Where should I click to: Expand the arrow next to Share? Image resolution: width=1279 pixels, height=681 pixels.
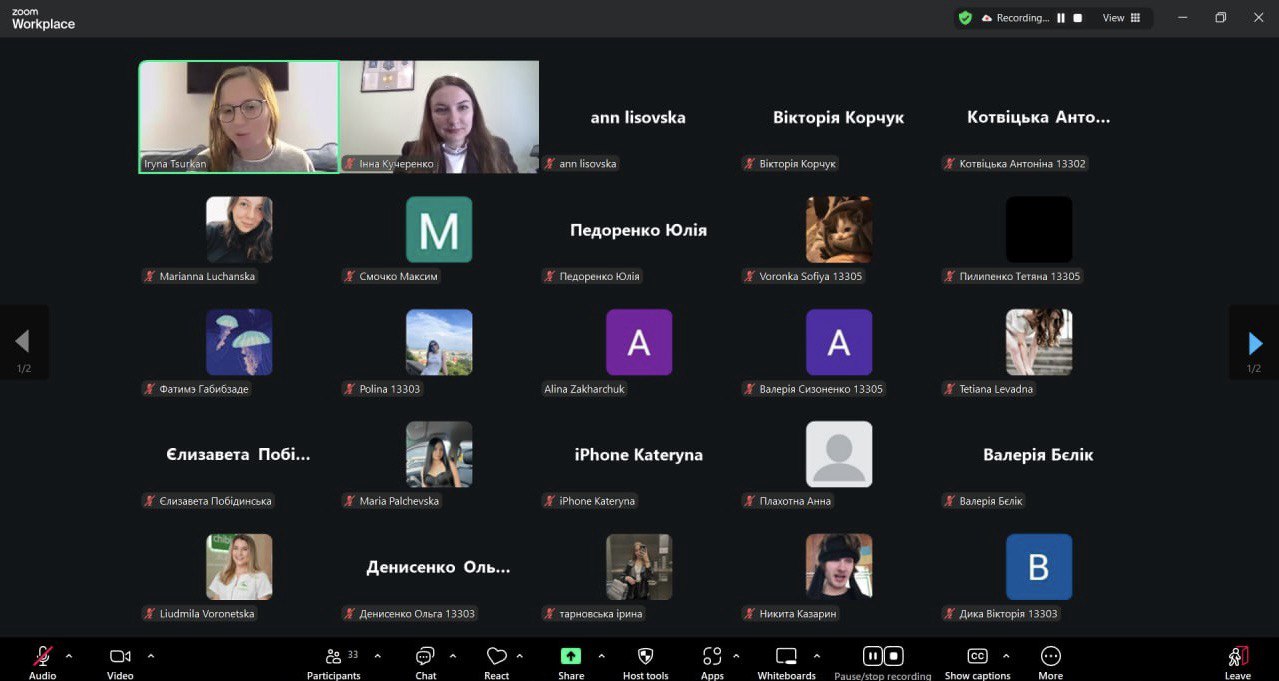601,656
